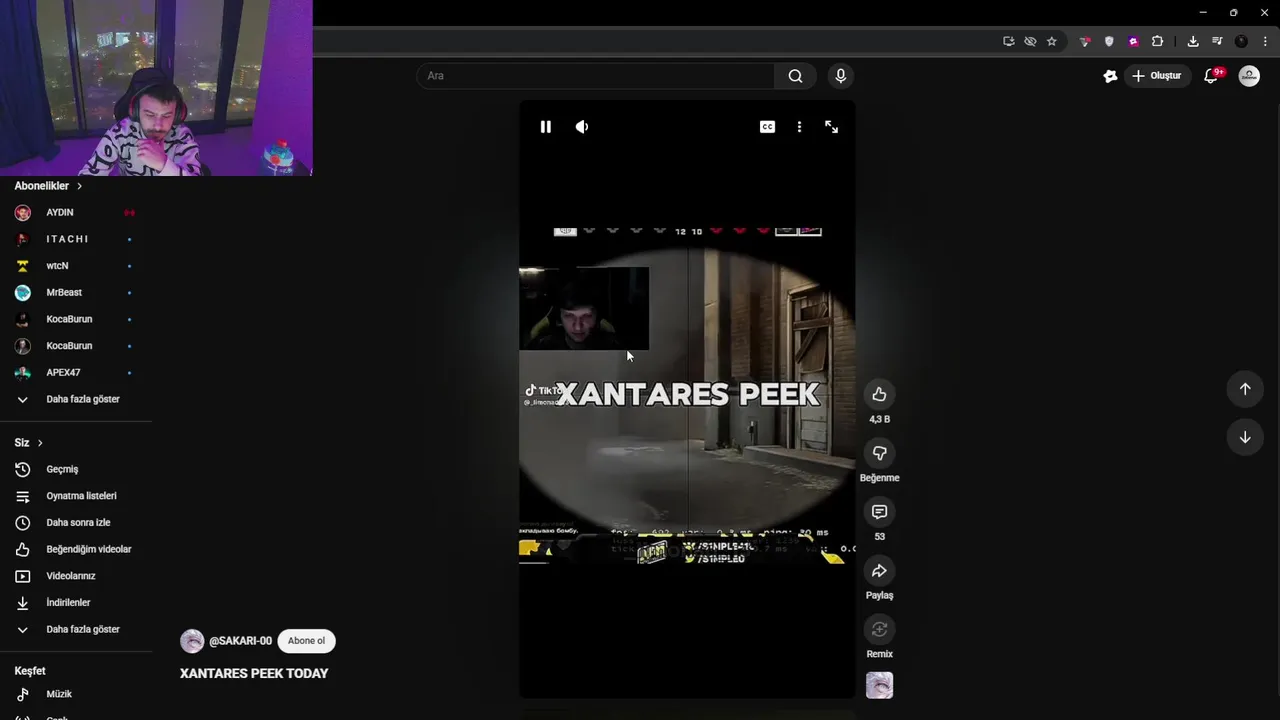Viewport: 1280px width, 720px height.
Task: Open the SAKARI-00 channel avatar
Action: point(192,641)
